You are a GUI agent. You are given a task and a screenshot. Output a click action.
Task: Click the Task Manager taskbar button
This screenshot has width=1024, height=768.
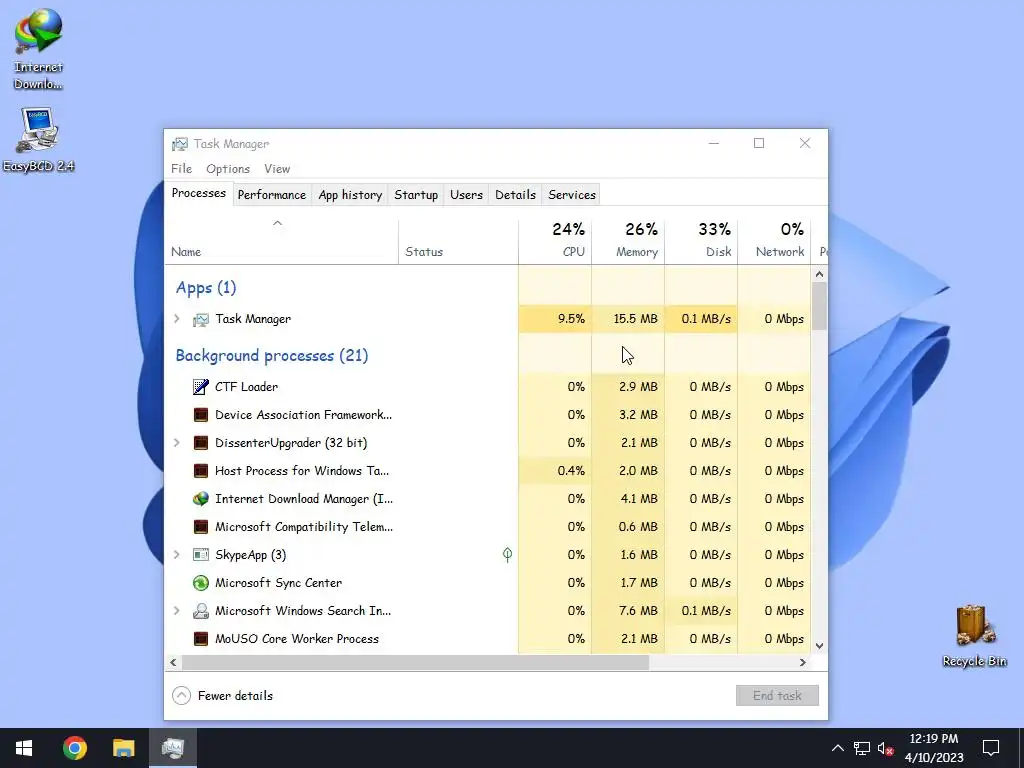(173, 748)
